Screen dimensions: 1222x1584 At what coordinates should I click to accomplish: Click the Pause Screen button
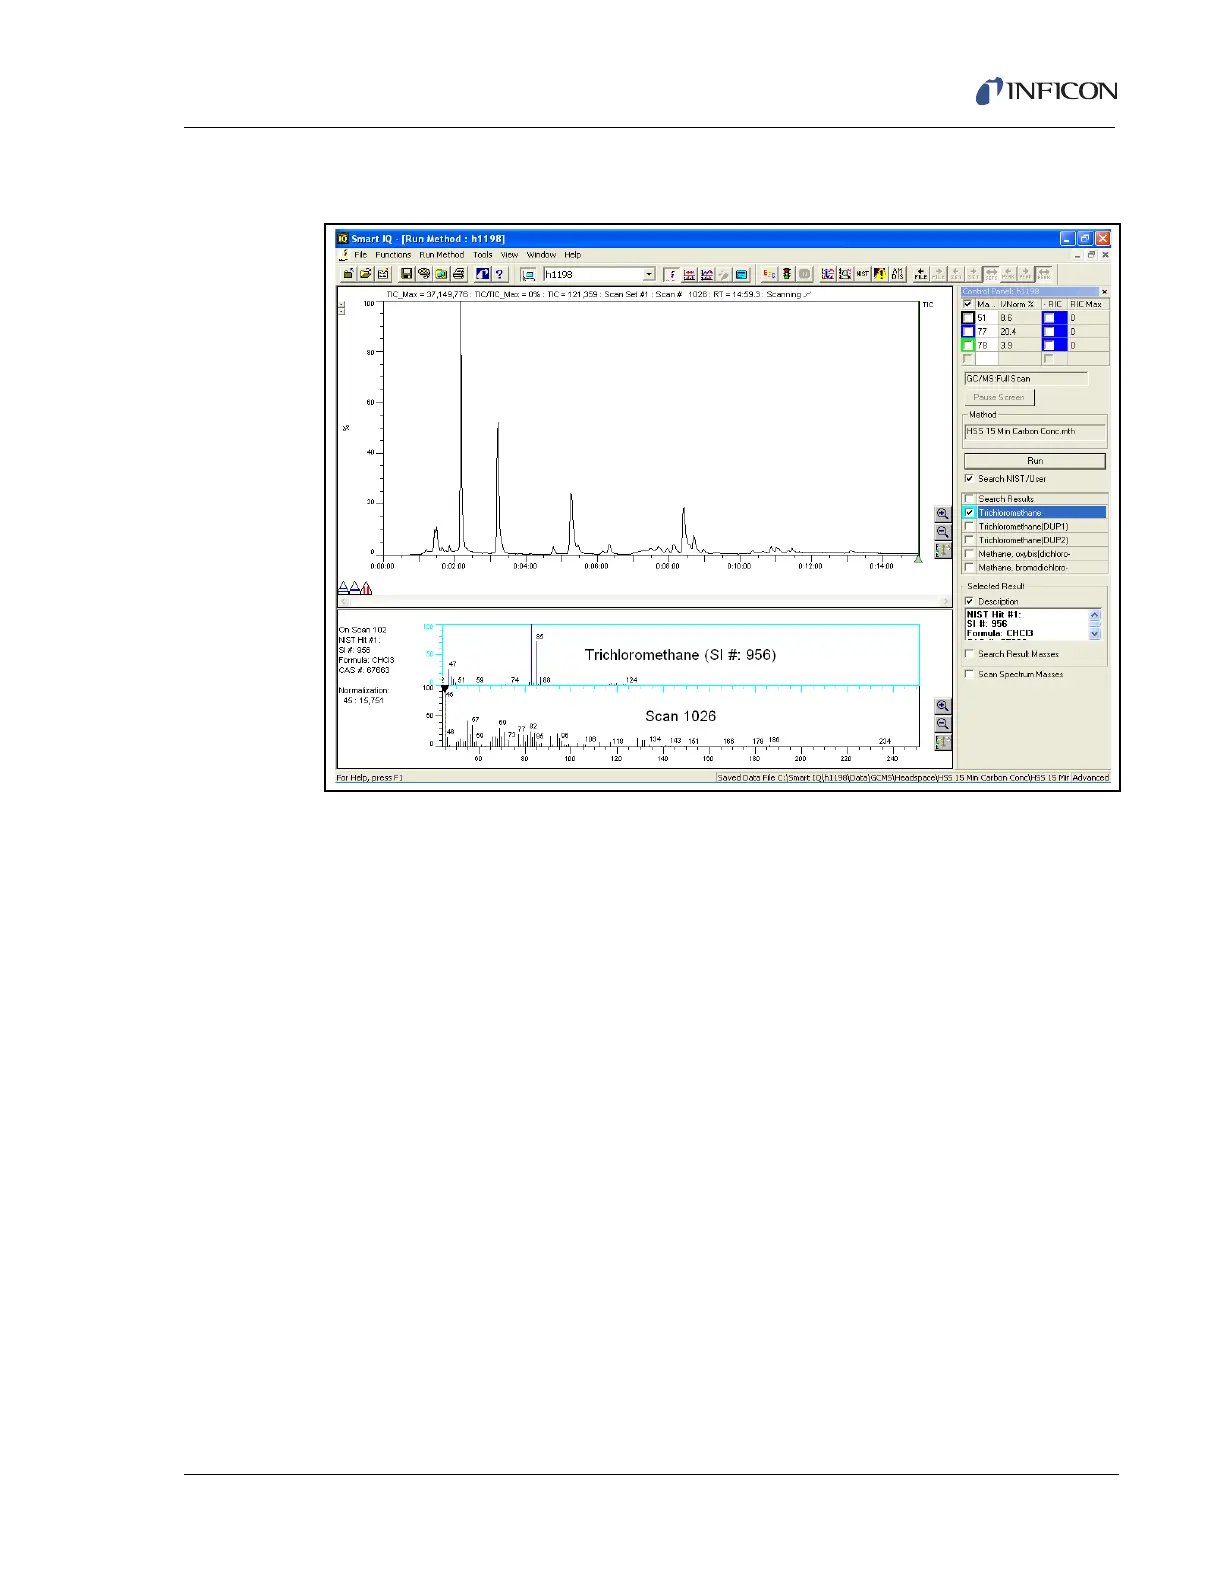999,397
